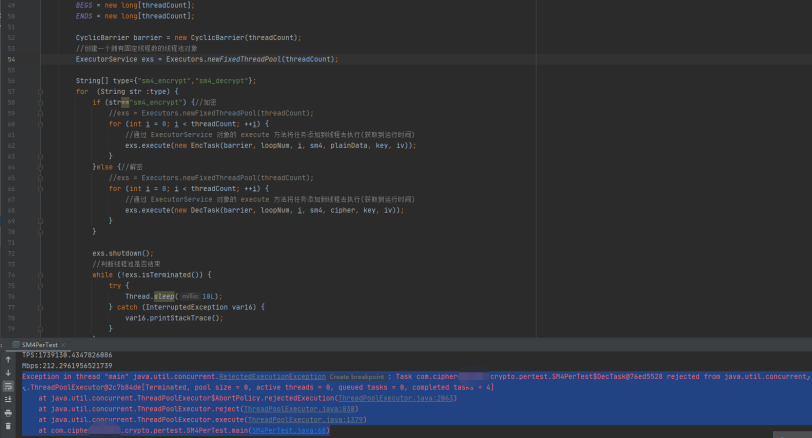Click the print console output icon

[8, 413]
